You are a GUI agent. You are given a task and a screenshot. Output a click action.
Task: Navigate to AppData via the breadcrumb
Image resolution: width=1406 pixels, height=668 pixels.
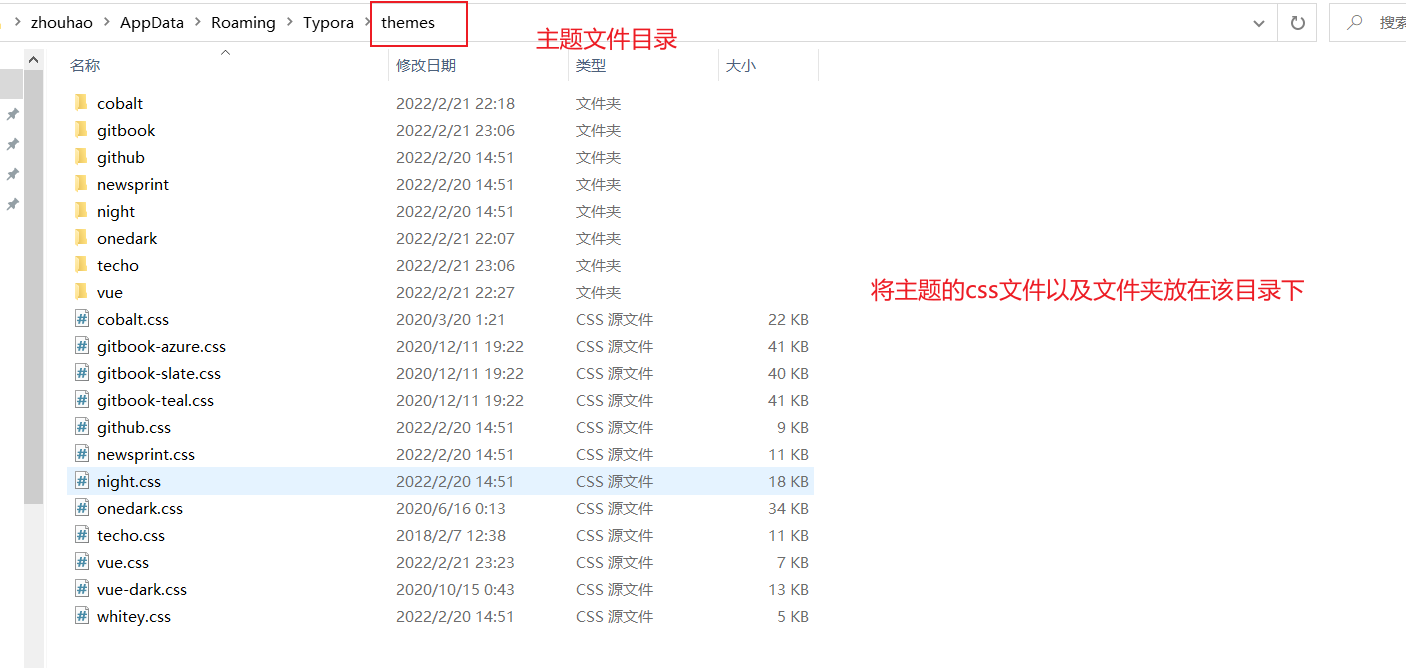pyautogui.click(x=151, y=21)
